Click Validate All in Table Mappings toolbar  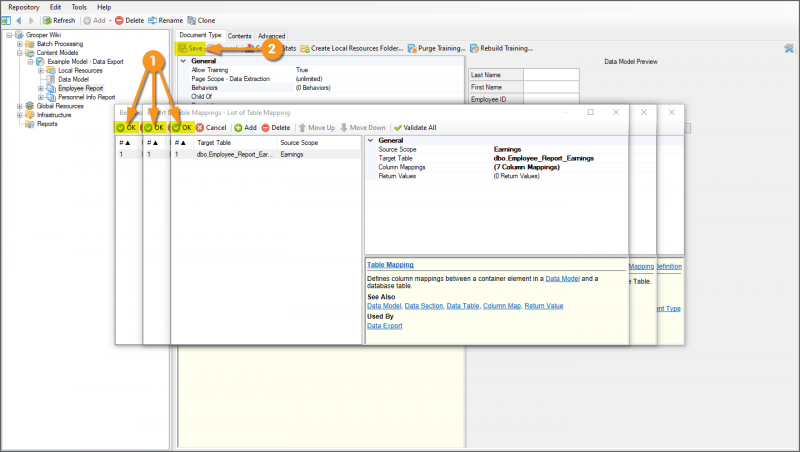[415, 128]
